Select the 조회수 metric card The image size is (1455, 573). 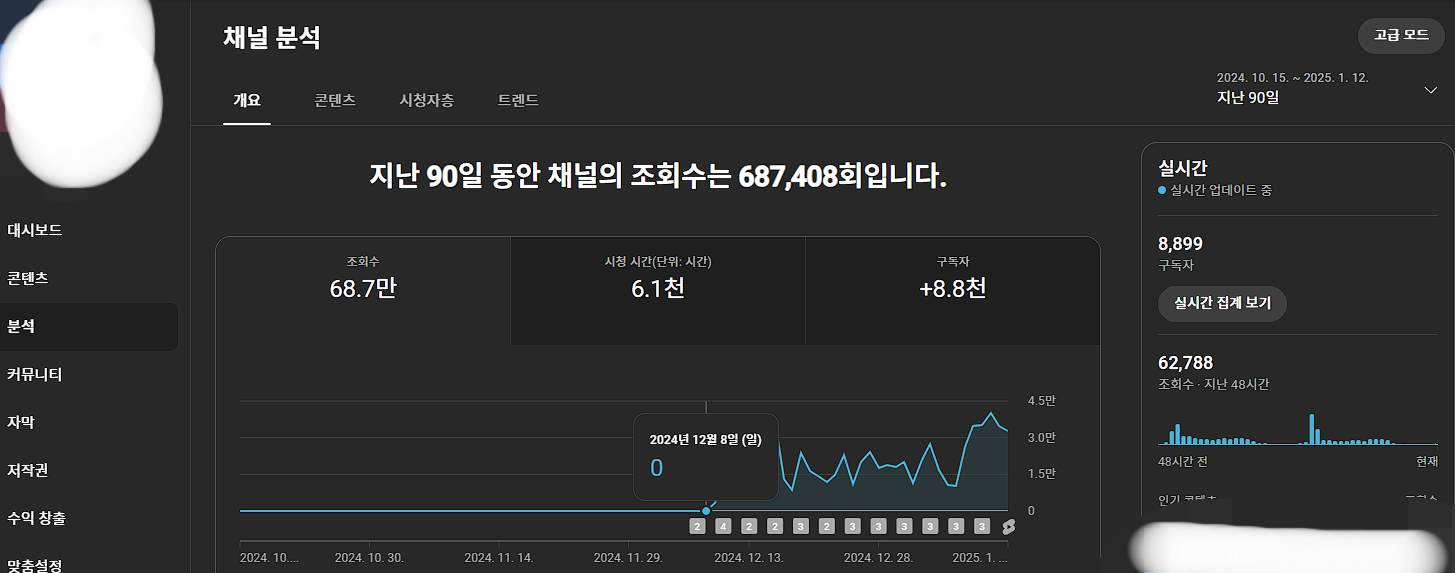[362, 280]
